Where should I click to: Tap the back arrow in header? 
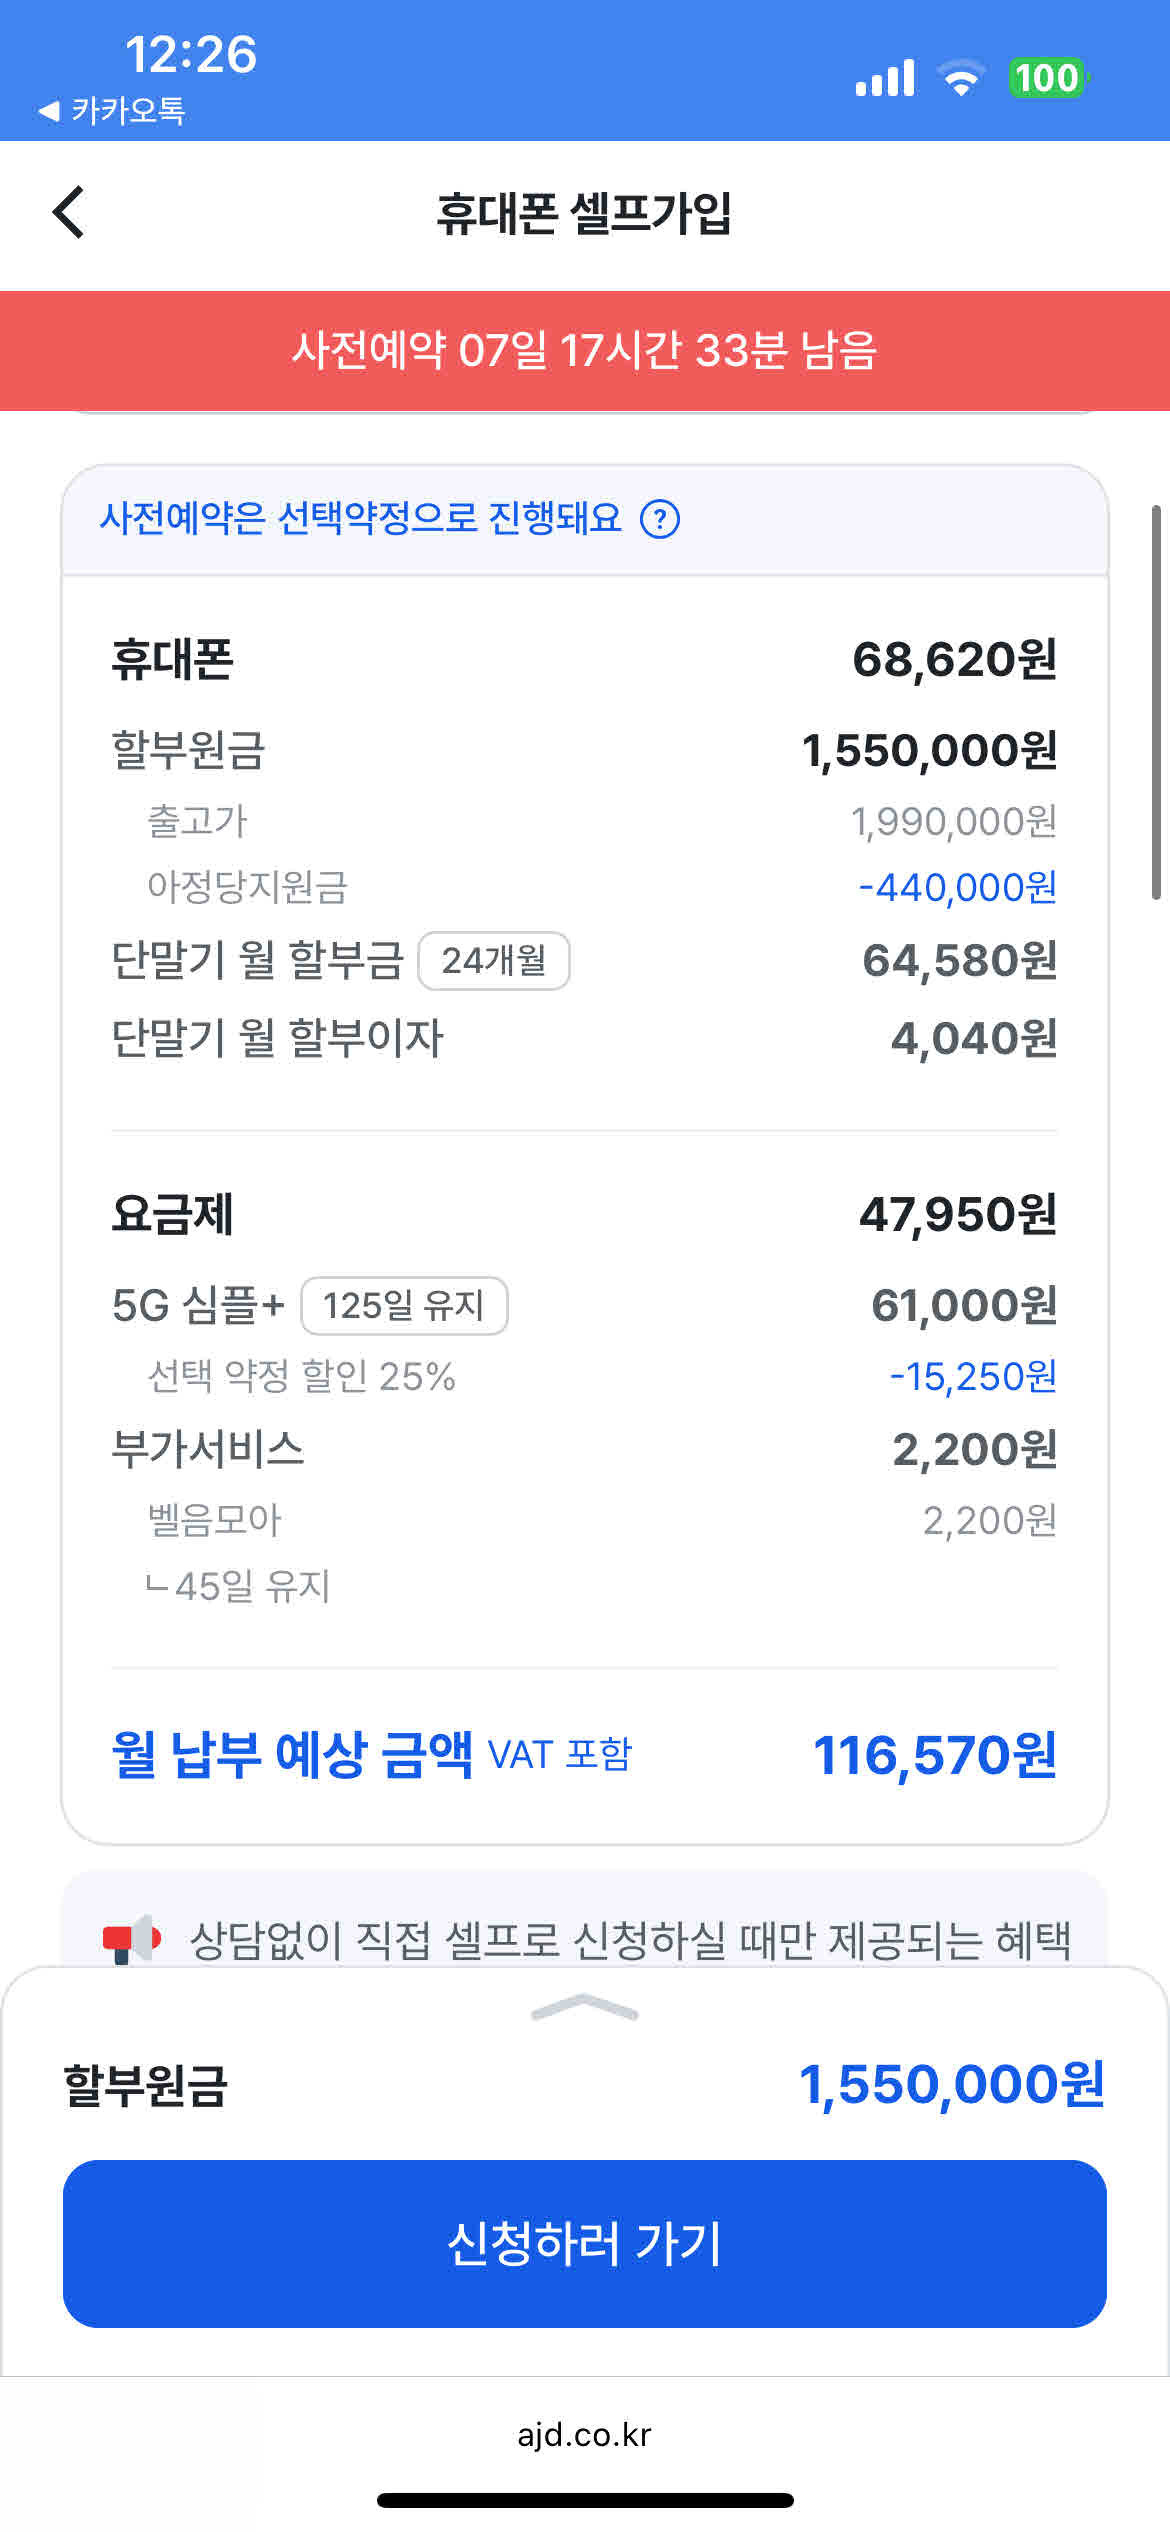pos(68,213)
